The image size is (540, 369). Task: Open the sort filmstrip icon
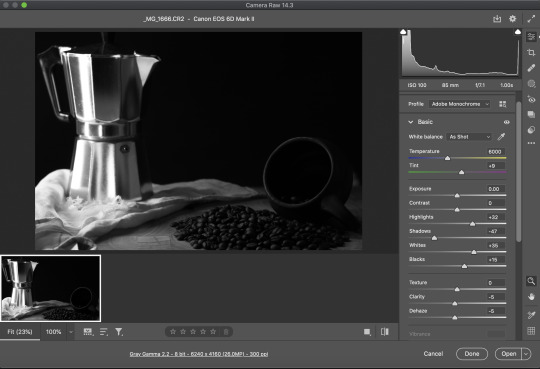[104, 332]
